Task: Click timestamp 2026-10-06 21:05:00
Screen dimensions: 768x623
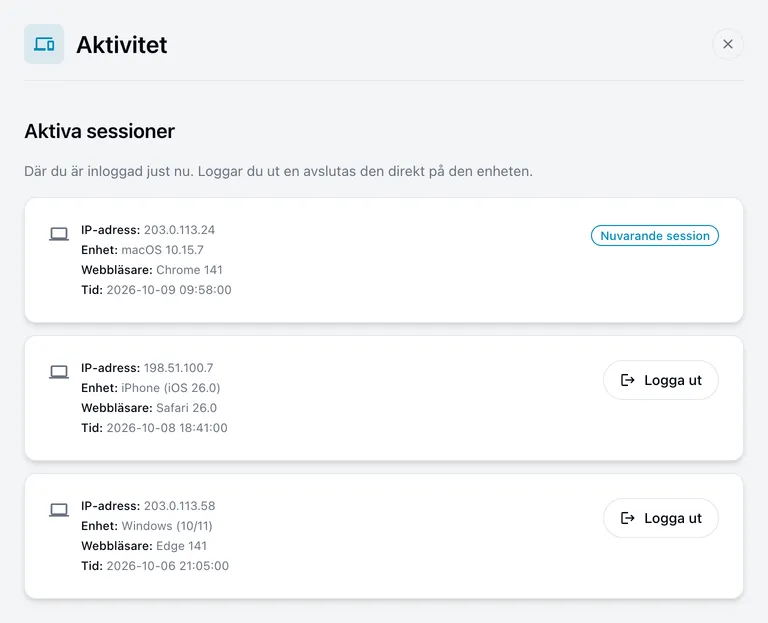Action: pos(168,566)
